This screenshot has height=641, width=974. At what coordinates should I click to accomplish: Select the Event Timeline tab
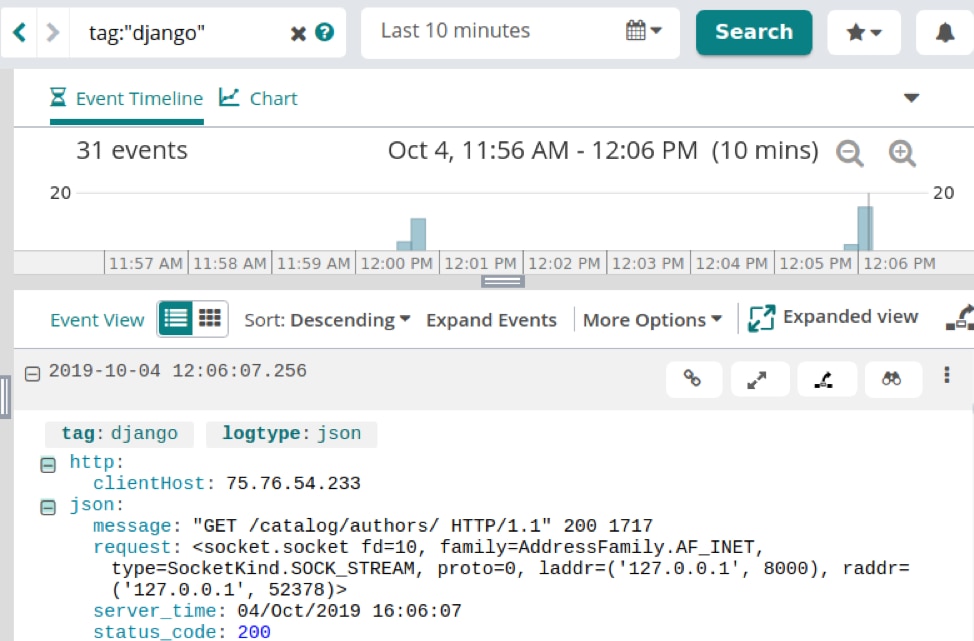coord(127,98)
